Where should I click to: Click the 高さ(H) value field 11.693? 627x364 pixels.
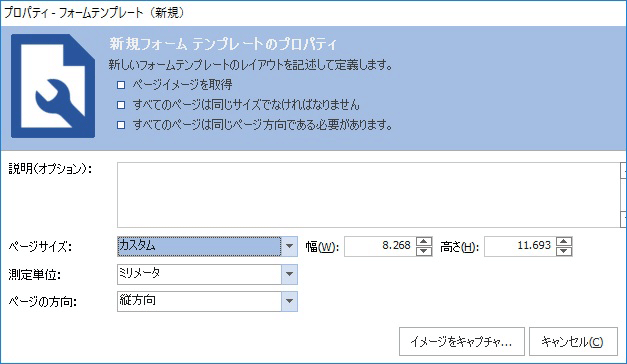coord(520,246)
